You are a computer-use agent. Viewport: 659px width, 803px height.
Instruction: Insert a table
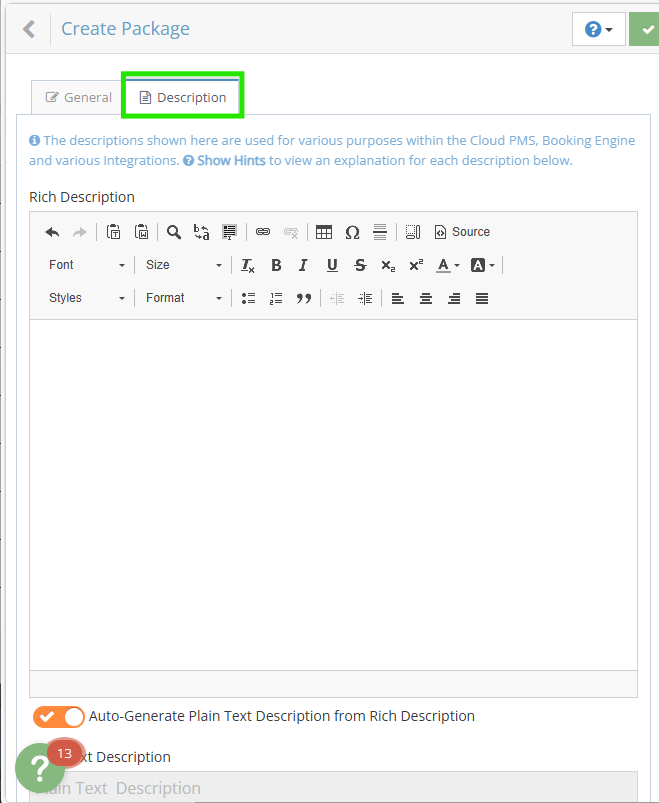point(324,232)
